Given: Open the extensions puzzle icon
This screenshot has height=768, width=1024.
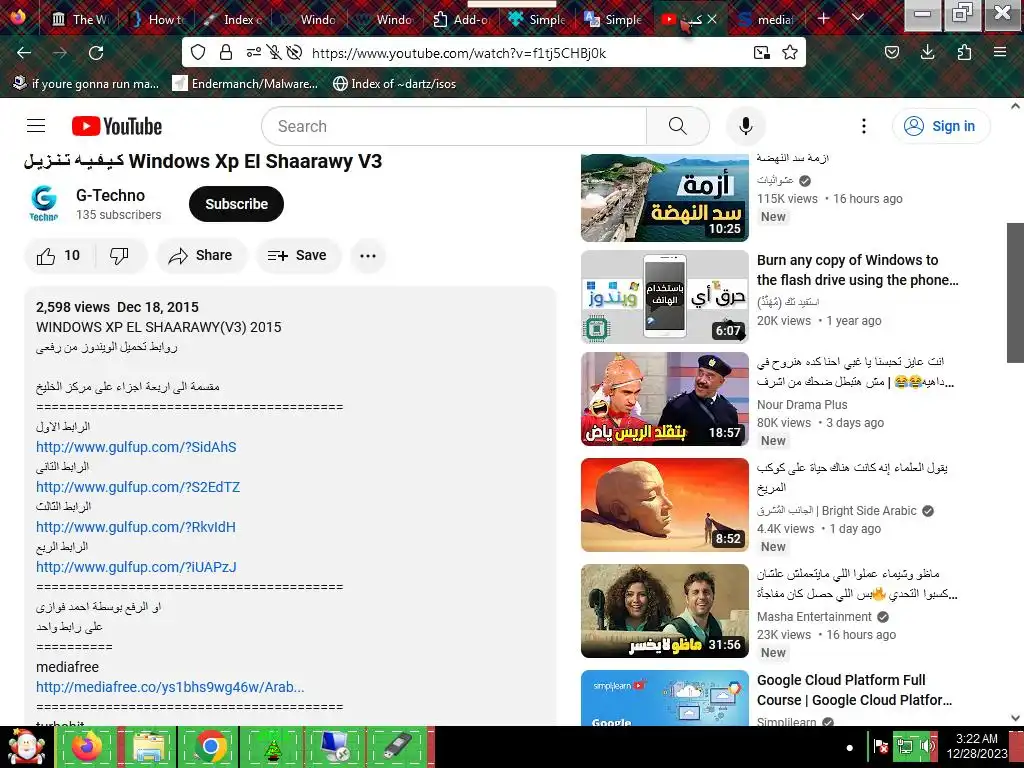Looking at the screenshot, I should point(964,53).
